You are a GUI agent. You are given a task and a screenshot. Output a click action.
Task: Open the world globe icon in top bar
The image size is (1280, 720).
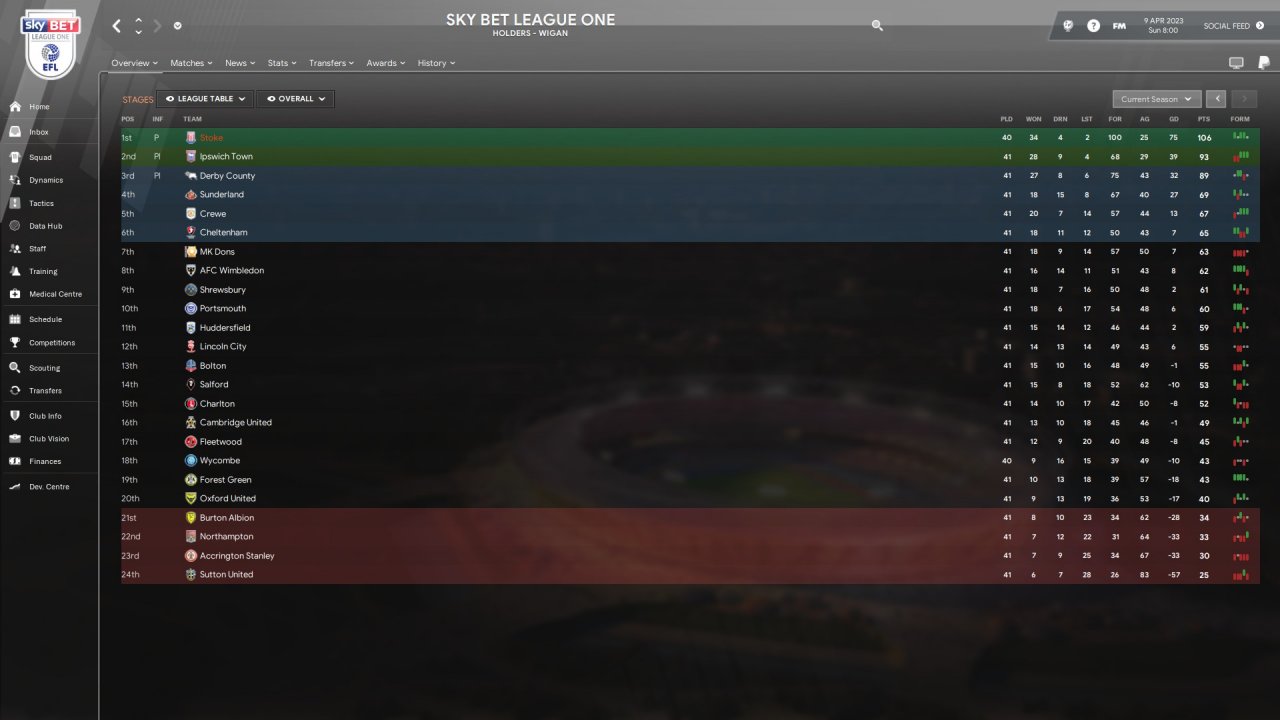click(1068, 26)
